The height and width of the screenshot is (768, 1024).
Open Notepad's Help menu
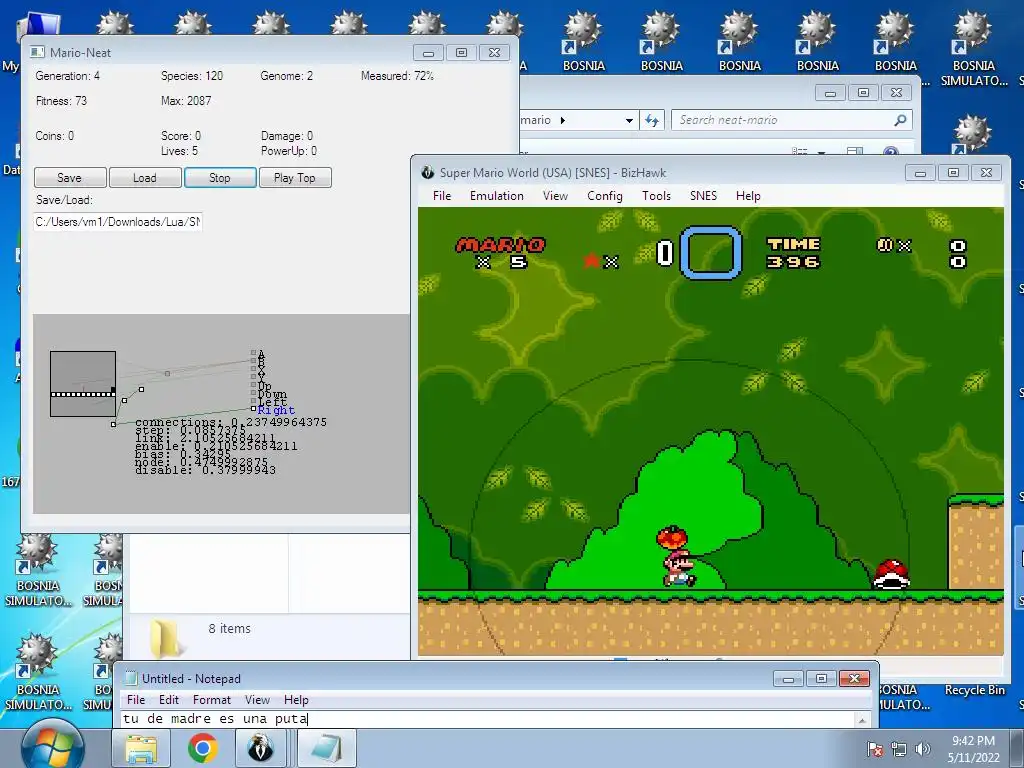pos(296,699)
